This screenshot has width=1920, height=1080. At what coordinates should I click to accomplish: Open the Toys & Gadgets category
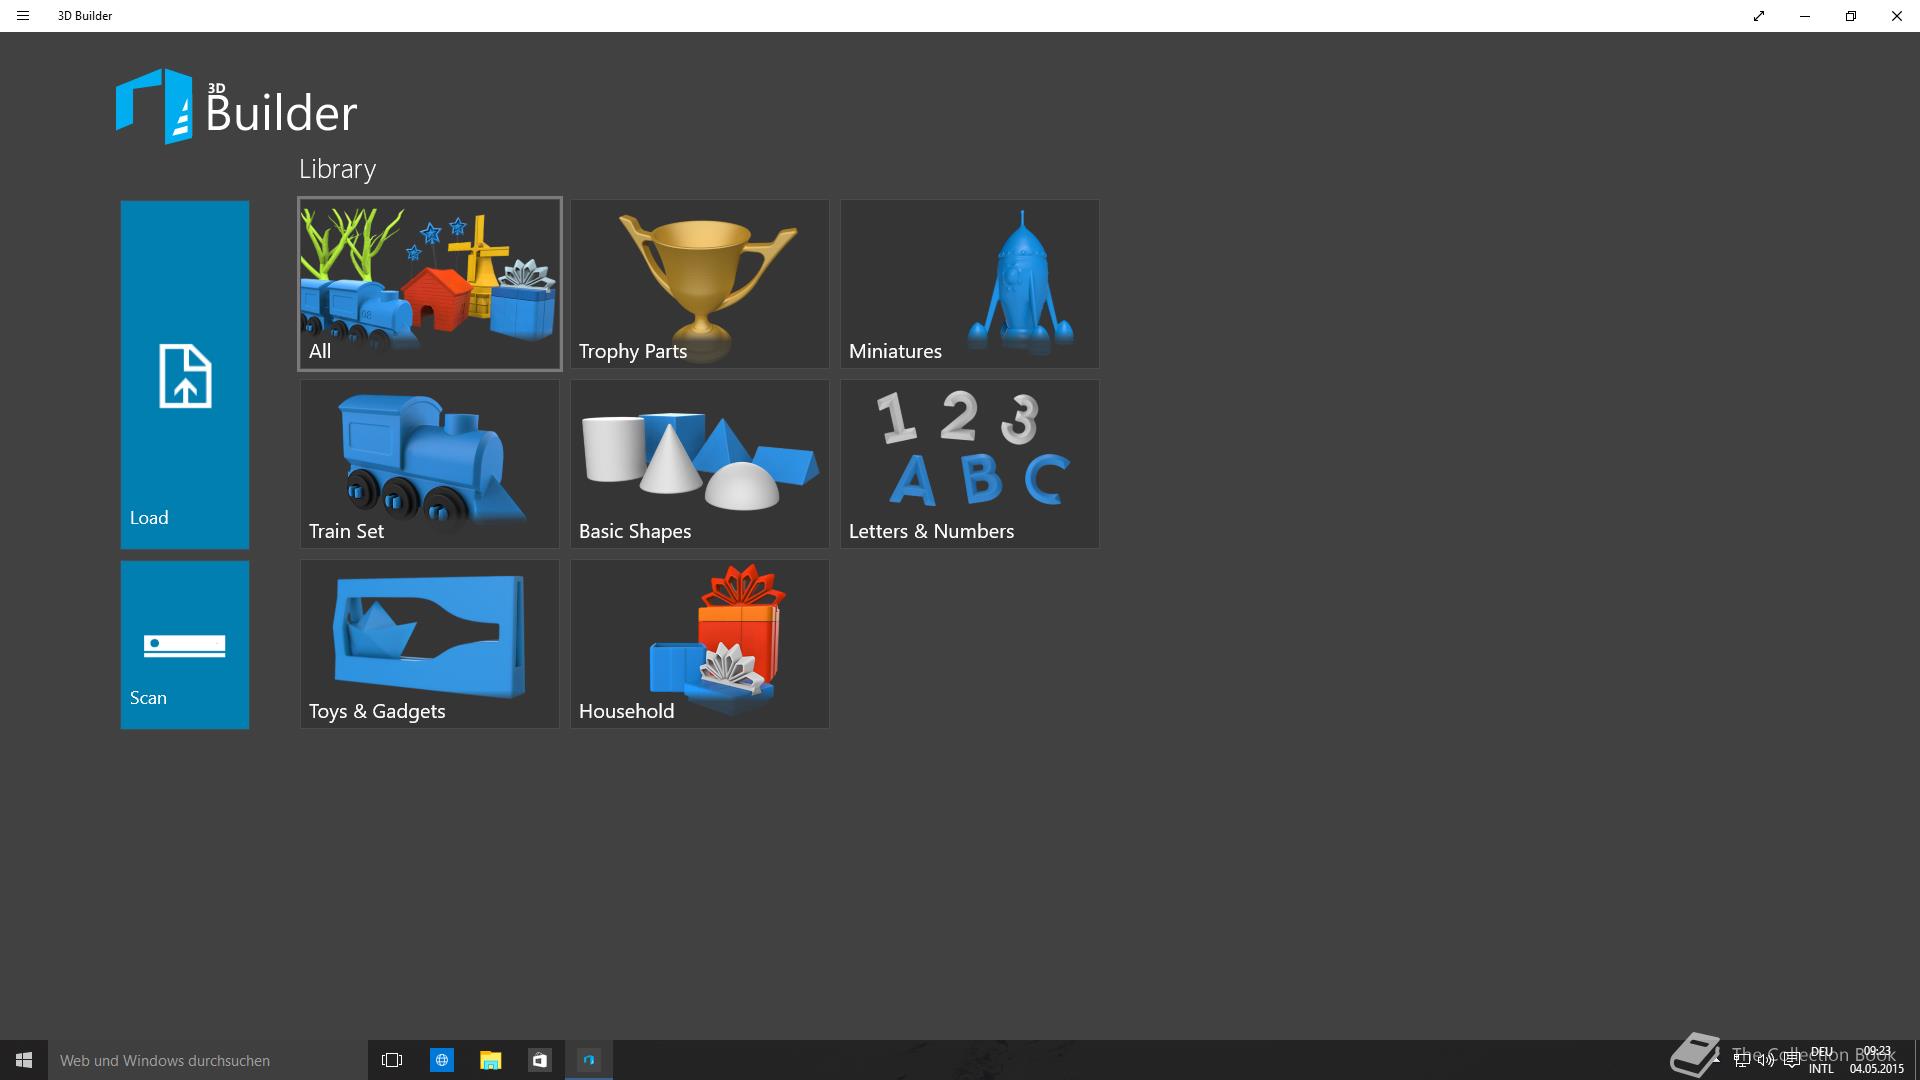[x=430, y=644]
